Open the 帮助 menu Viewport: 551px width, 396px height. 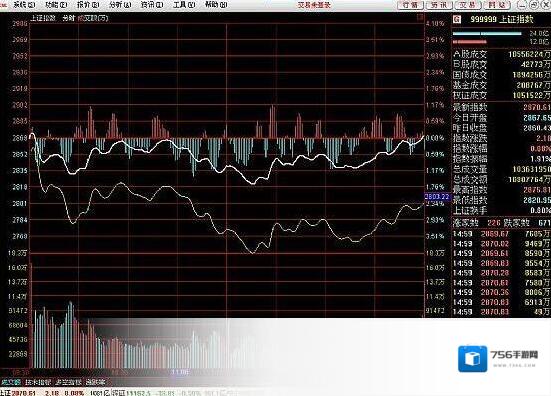coord(216,5)
